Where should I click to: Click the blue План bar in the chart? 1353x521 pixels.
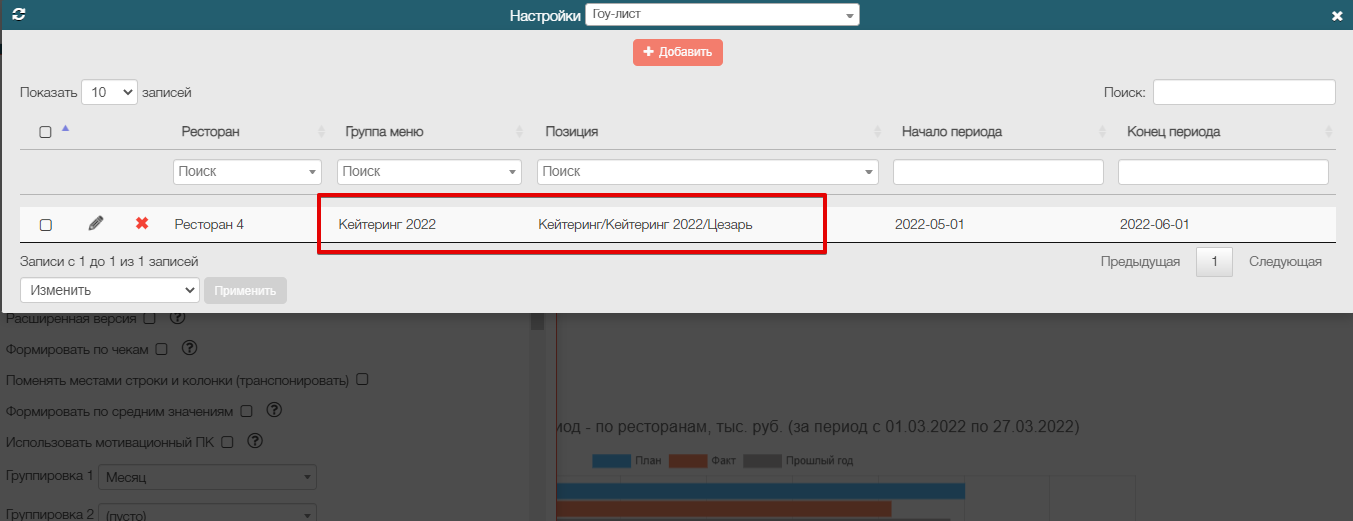tap(760, 491)
